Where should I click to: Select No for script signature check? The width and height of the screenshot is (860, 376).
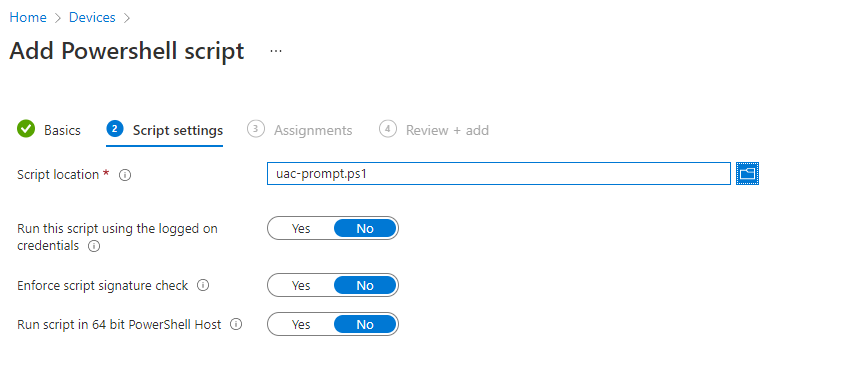click(365, 286)
